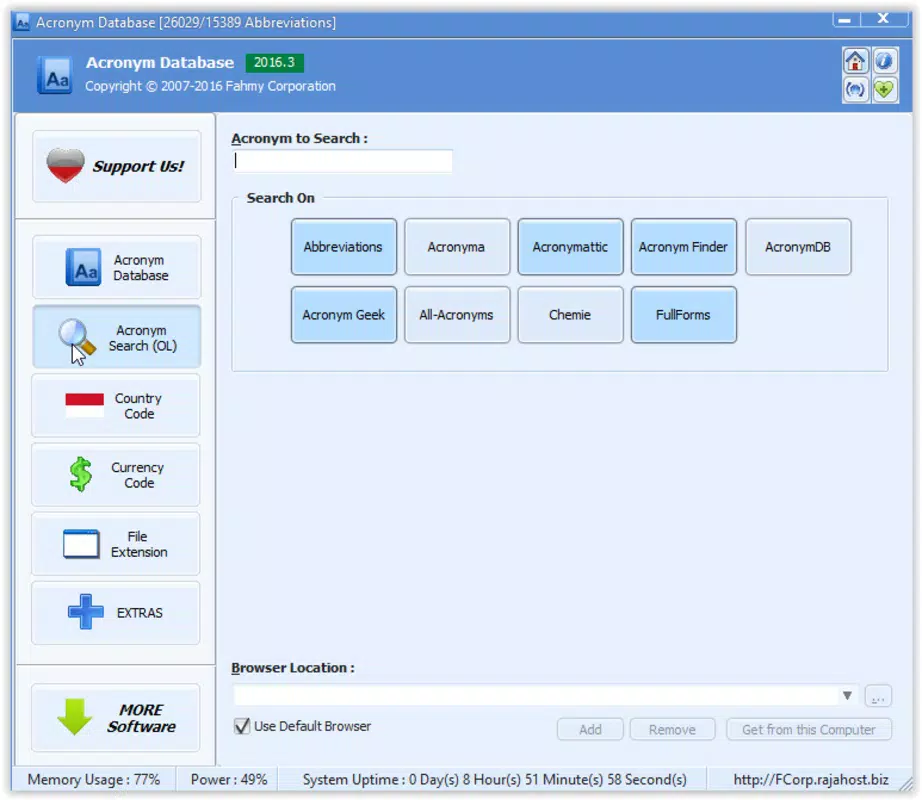Open Support Us! heart button
The image size is (922, 800).
pyautogui.click(x=116, y=166)
